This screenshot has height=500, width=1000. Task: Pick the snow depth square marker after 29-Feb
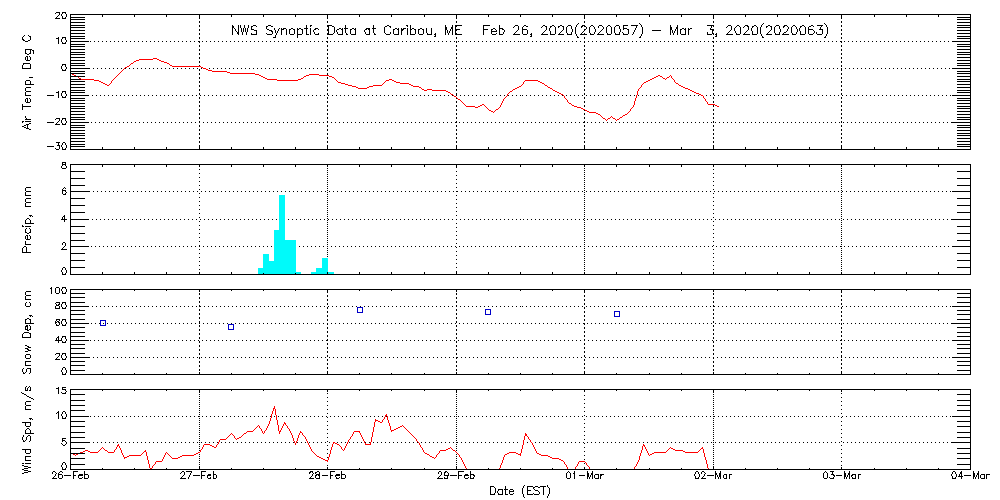pyautogui.click(x=488, y=312)
